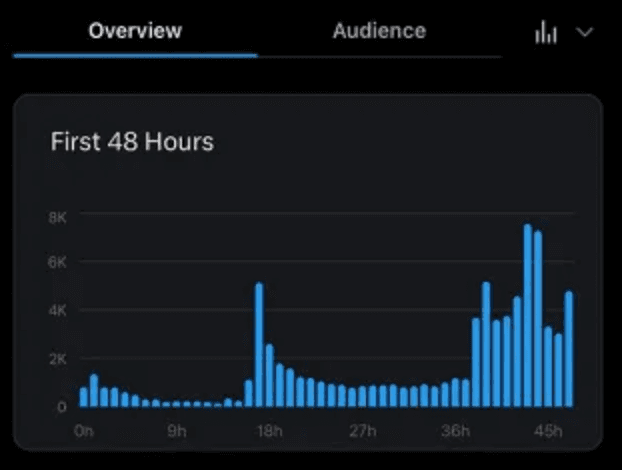Click the 18h label on the x-axis
Screen dimensions: 622x470
click(x=268, y=432)
